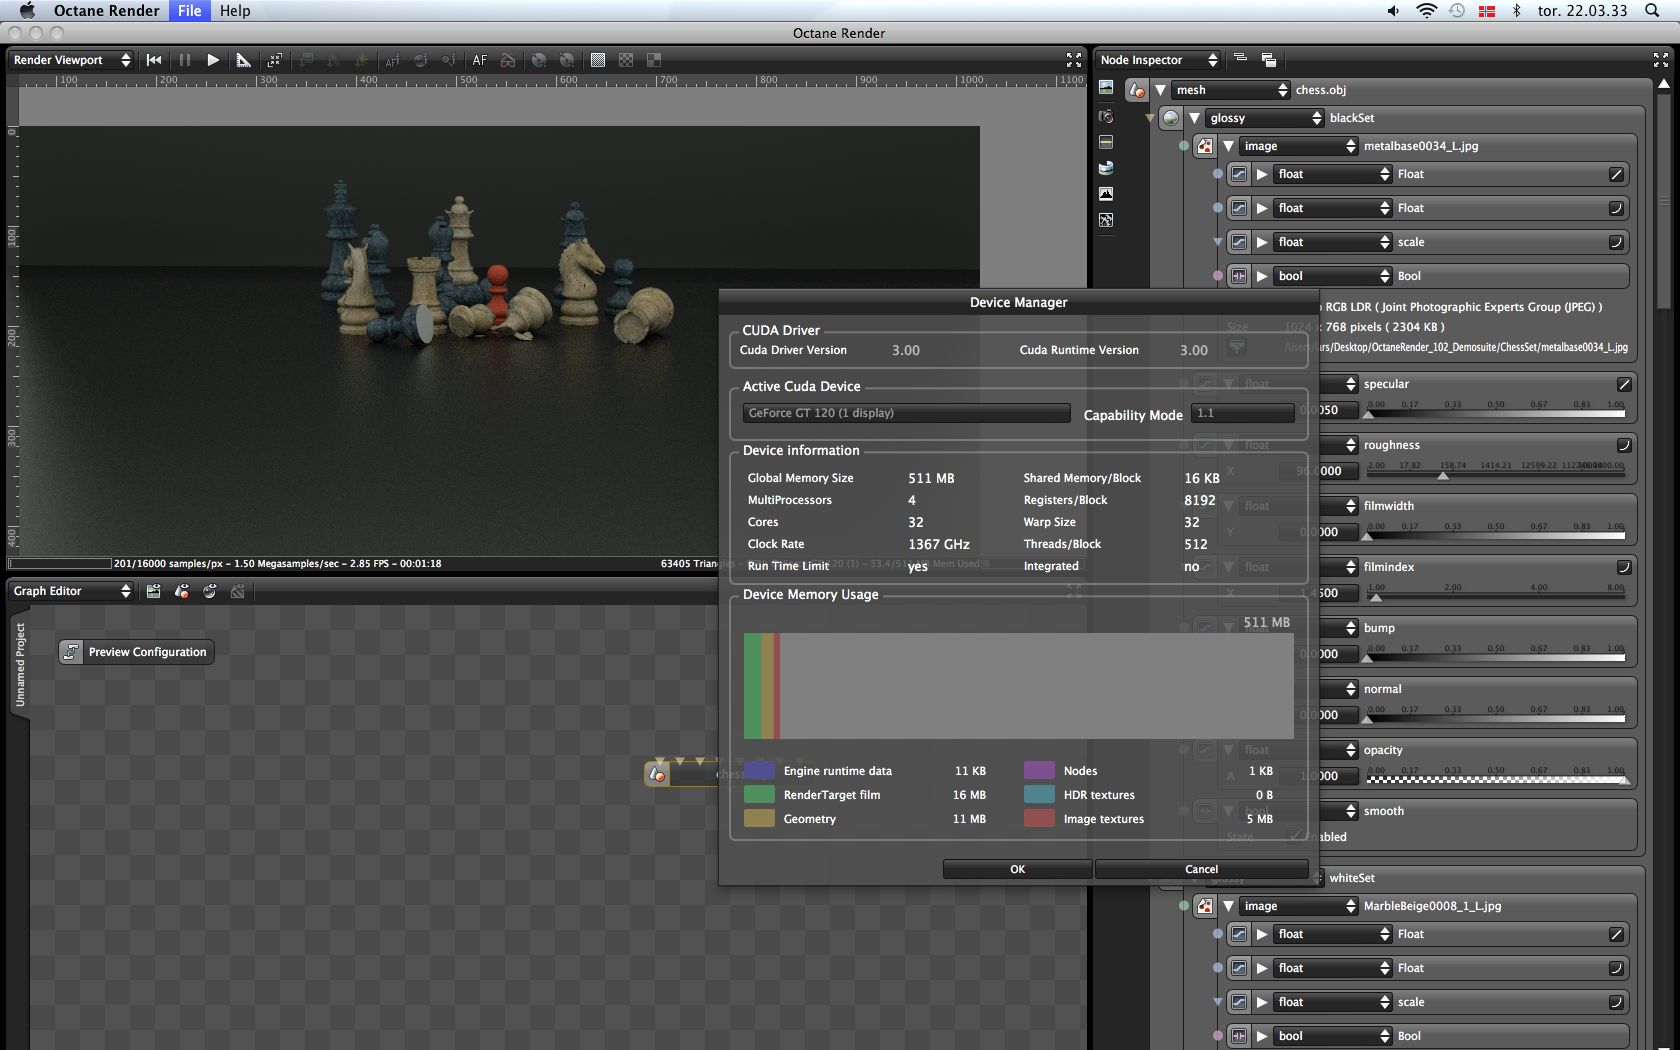Image resolution: width=1680 pixels, height=1050 pixels.
Task: Click the Active Cuda Device field
Action: point(907,413)
